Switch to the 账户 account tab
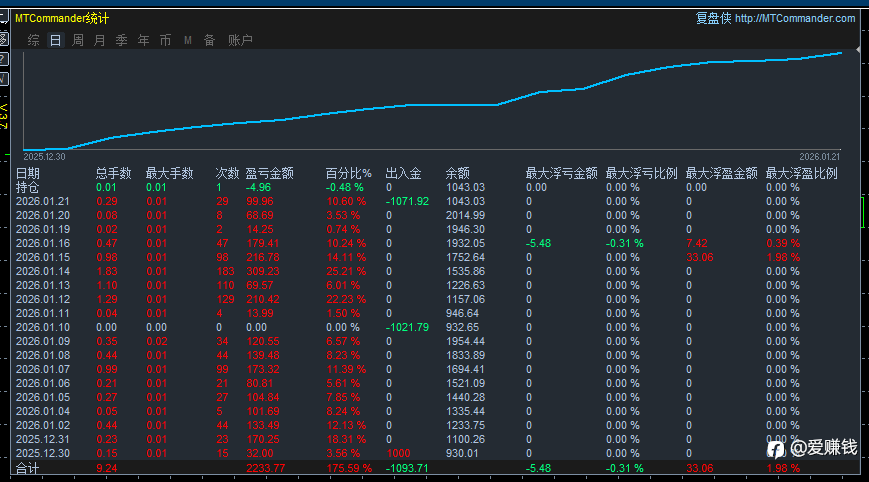Screen dimensions: 869x482 240,40
